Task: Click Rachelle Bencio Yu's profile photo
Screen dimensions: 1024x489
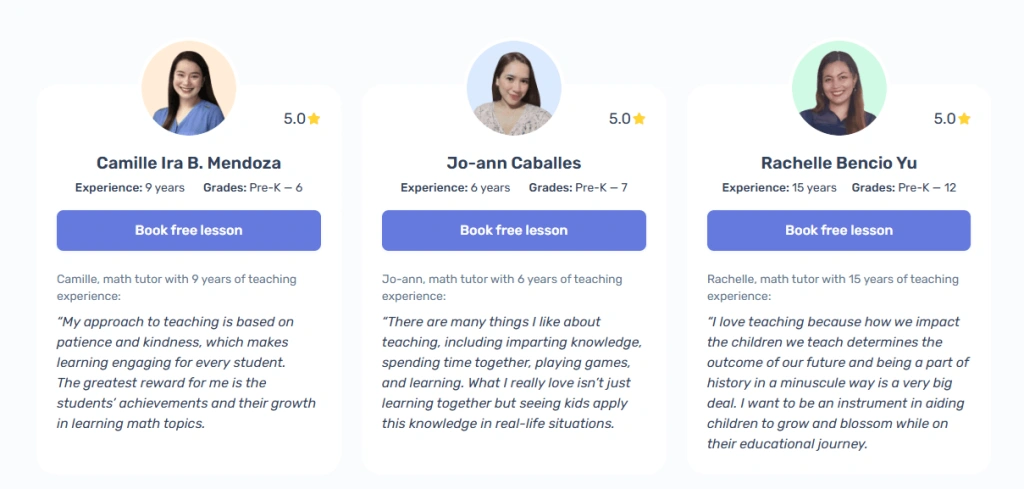Action: [x=839, y=88]
